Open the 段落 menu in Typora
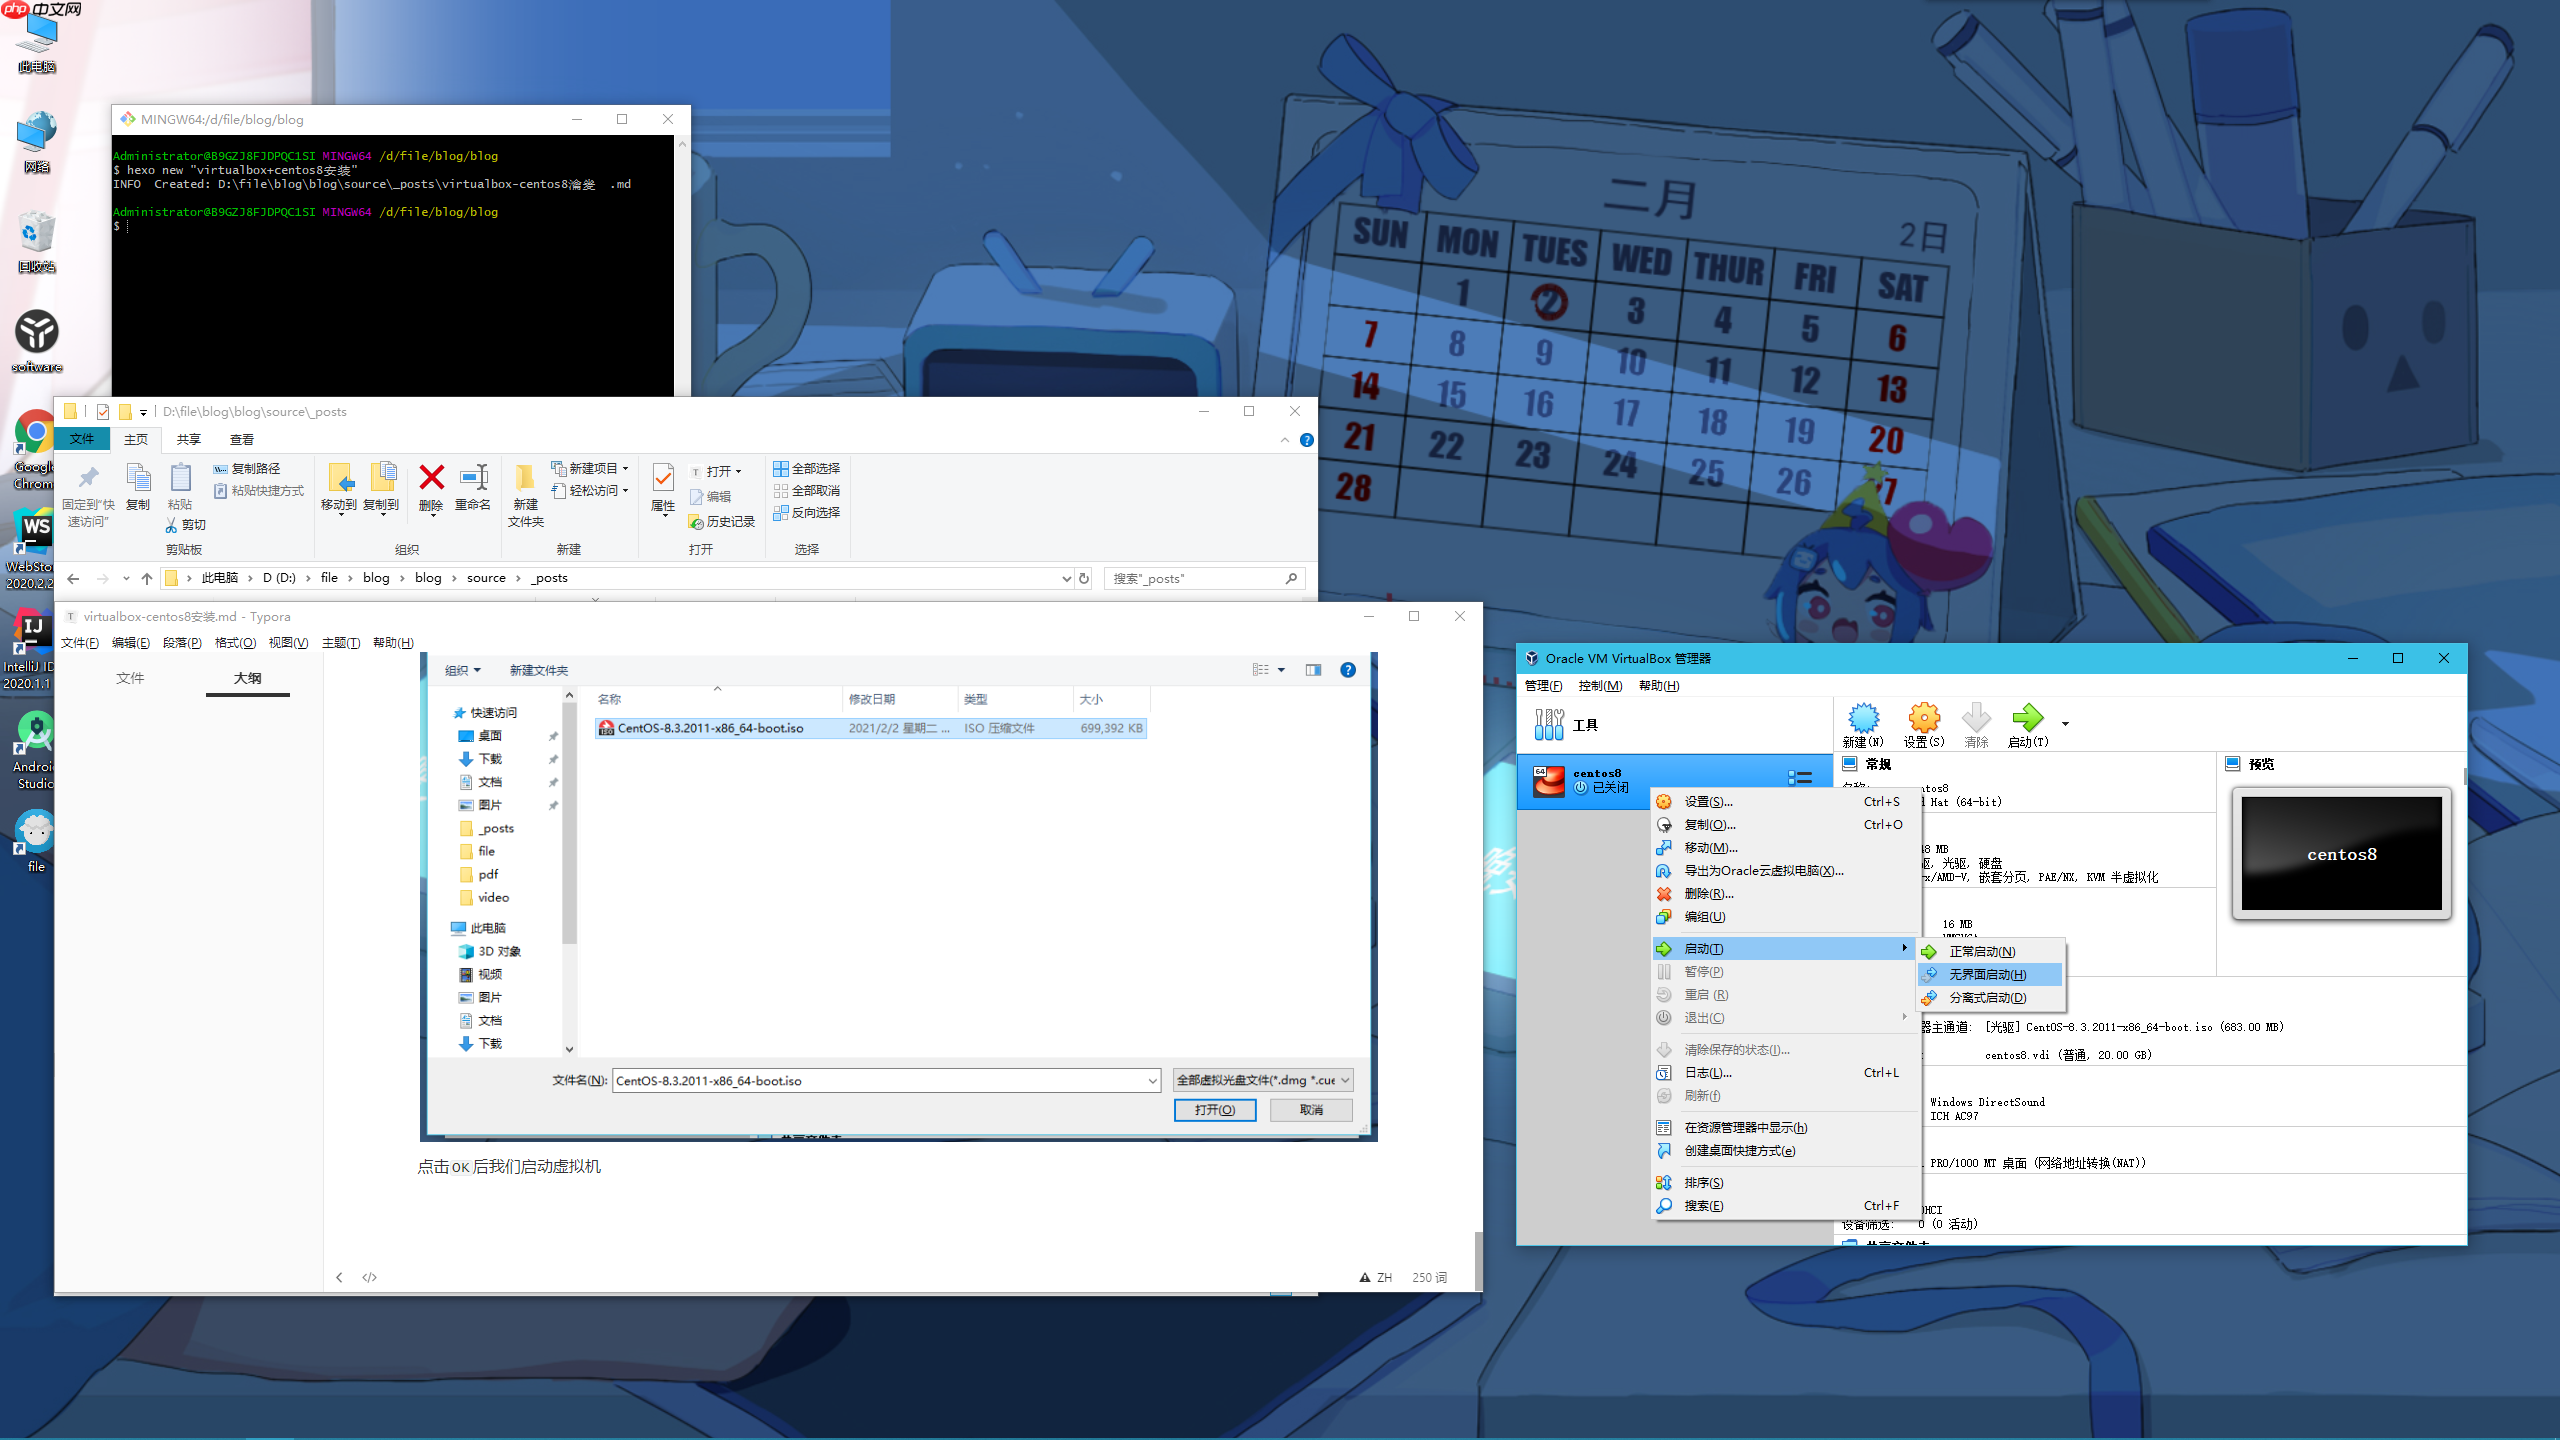The width and height of the screenshot is (2560, 1440). coord(180,643)
